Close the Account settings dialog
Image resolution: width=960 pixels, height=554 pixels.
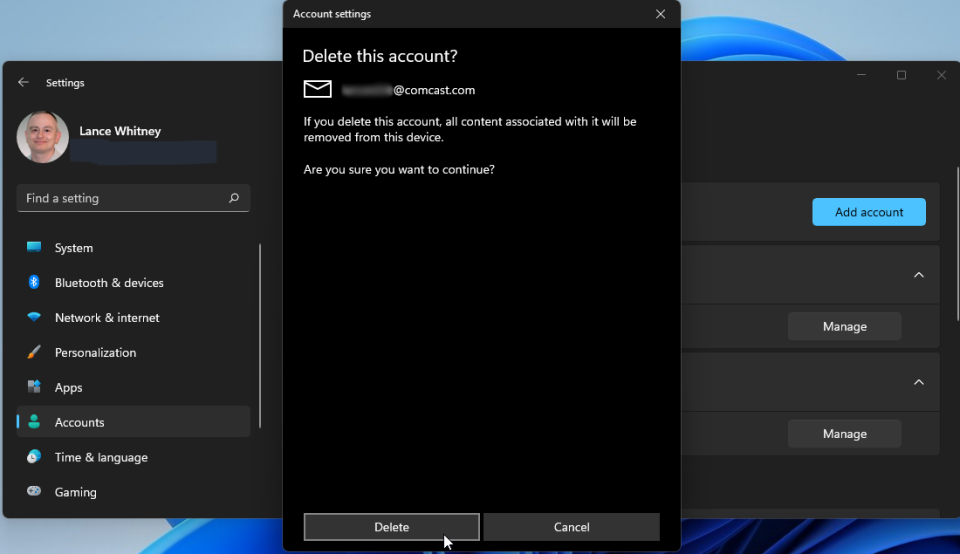click(x=660, y=13)
